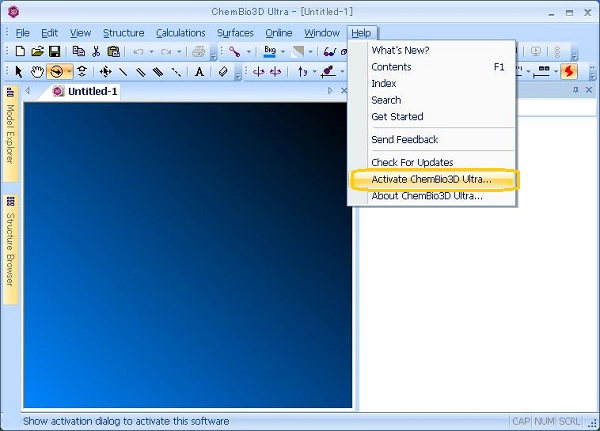Viewport: 600px width, 431px height.
Task: Select the text building tool
Action: [199, 71]
